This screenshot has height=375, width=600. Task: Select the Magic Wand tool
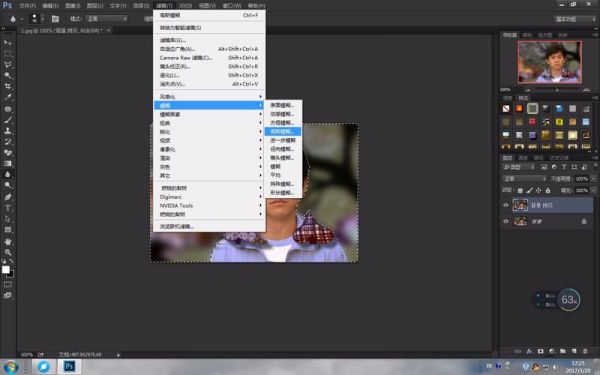pos(8,75)
